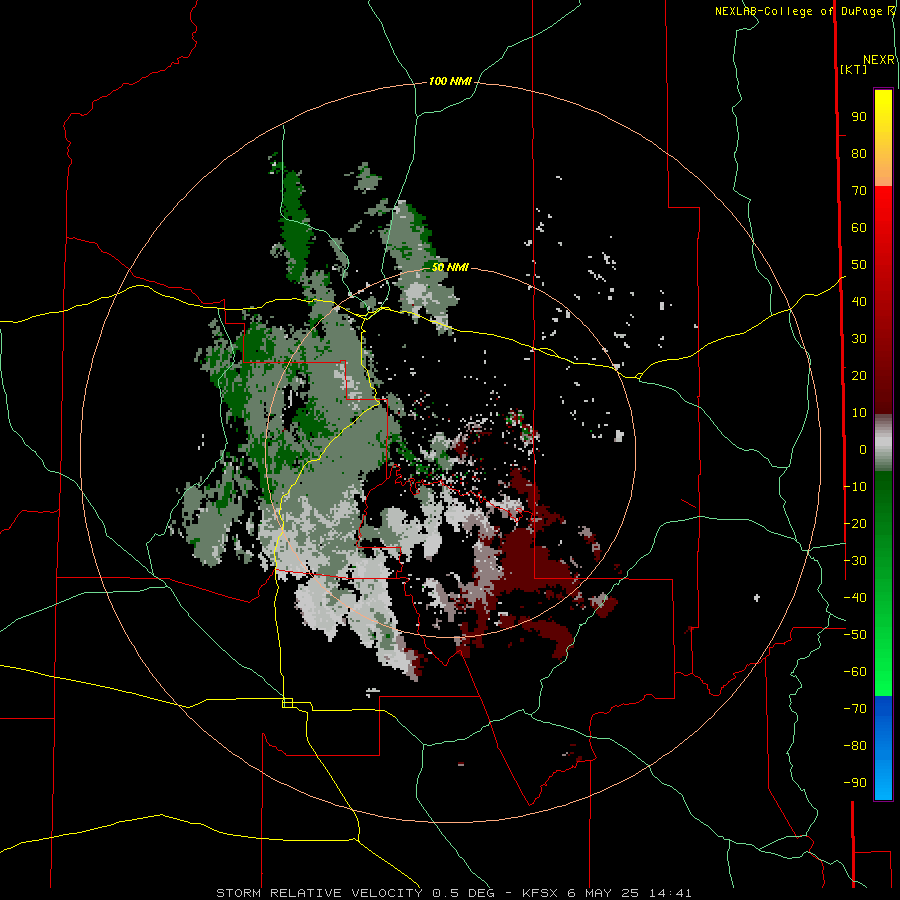Click the 0 value on the velocity scale

coord(863,449)
